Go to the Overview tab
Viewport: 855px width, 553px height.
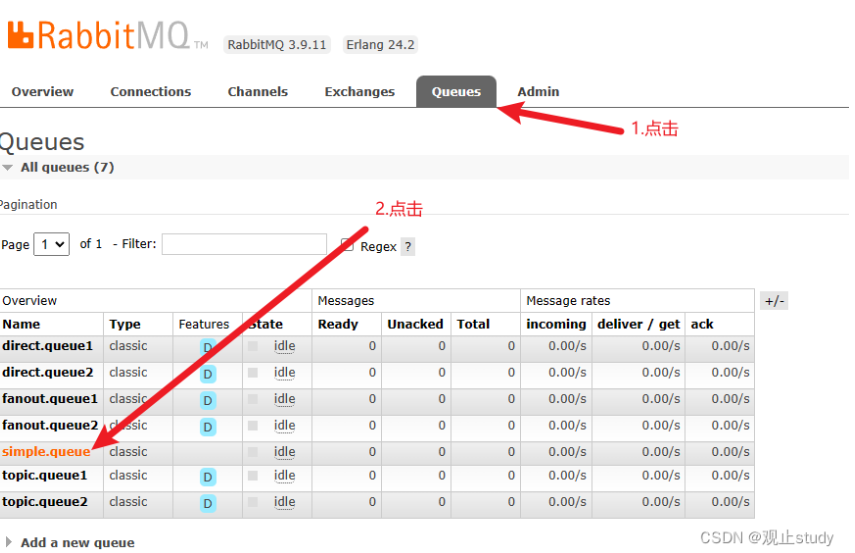(43, 92)
